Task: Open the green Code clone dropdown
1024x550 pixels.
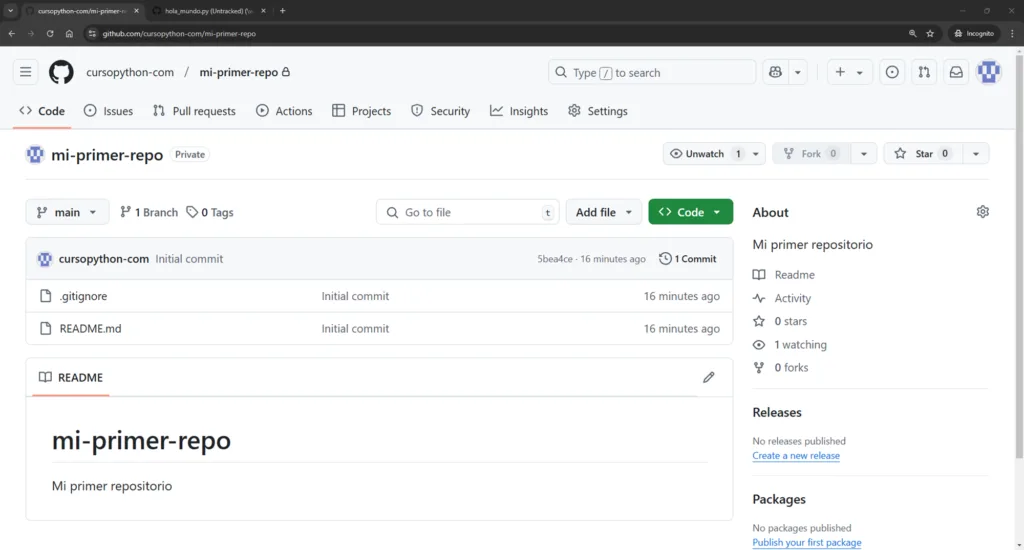Action: tap(690, 212)
